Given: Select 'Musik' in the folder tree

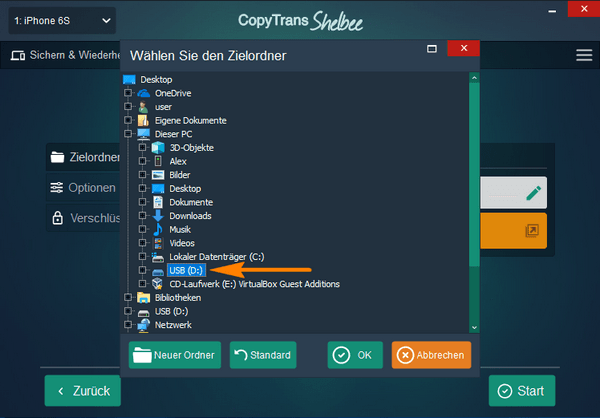Looking at the screenshot, I should [180, 229].
